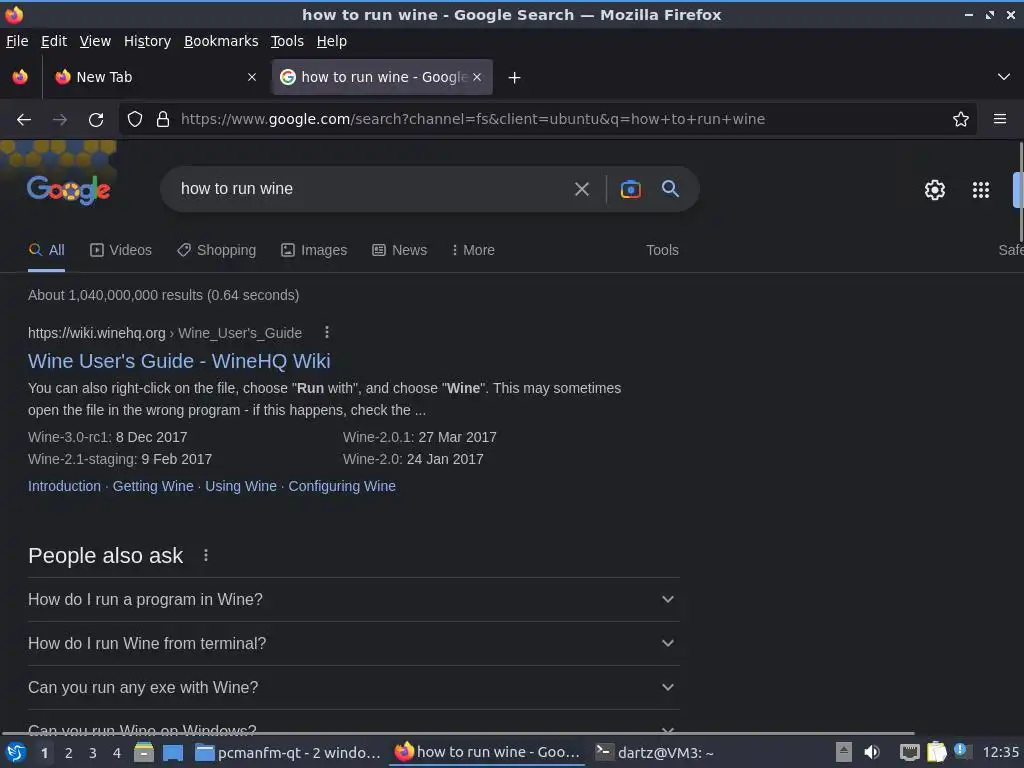The height and width of the screenshot is (768, 1024).
Task: Open update notifier tray icon
Action: point(961,750)
